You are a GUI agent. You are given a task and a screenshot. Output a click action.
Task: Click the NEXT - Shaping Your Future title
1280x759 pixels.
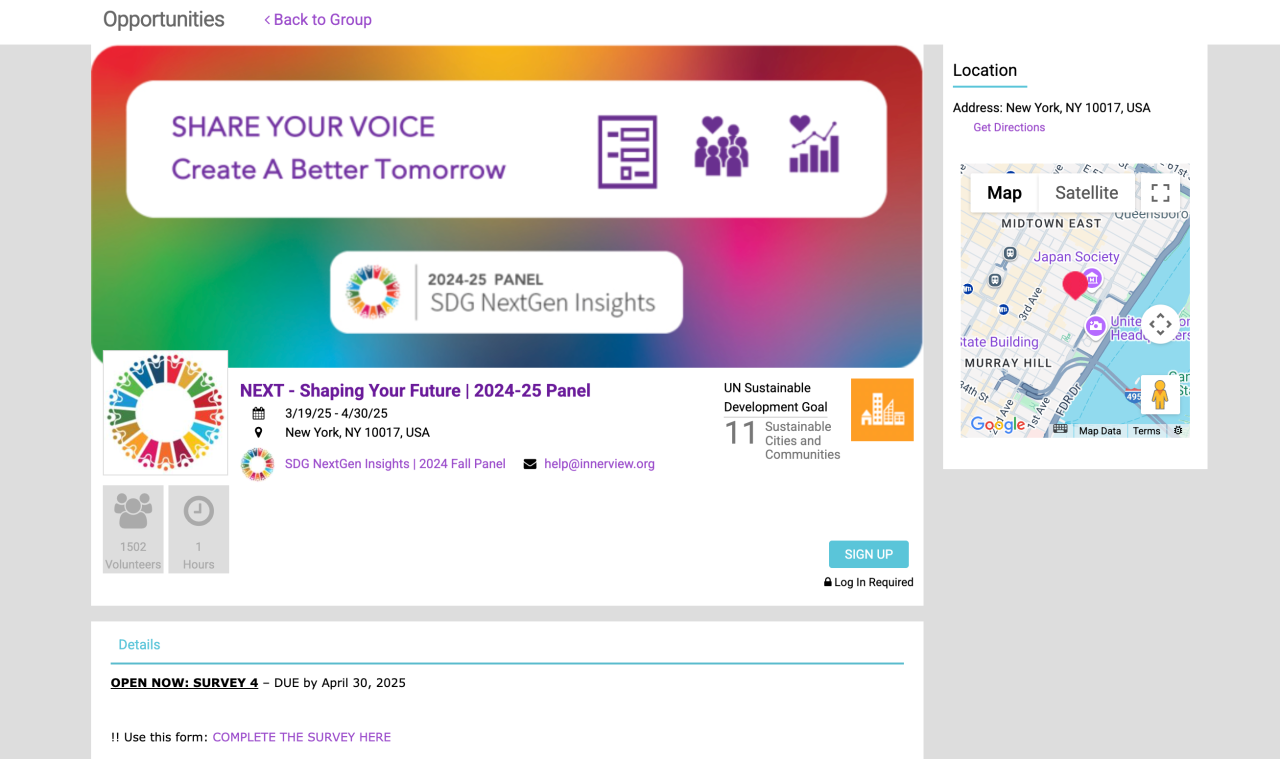coord(415,390)
